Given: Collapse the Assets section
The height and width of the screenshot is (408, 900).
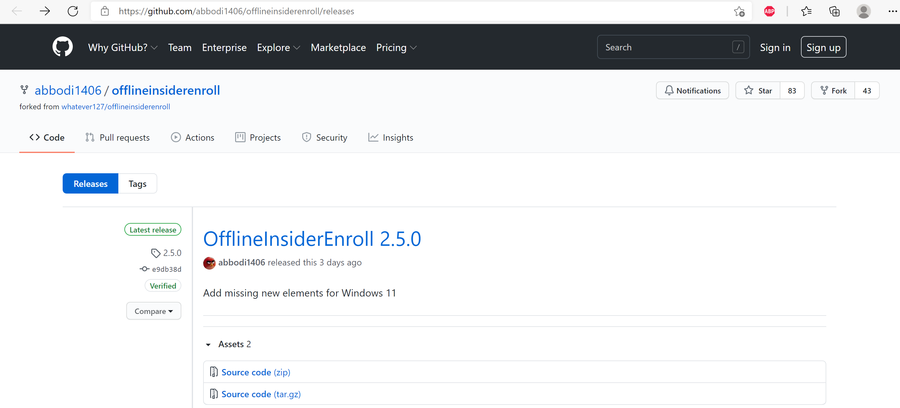Looking at the screenshot, I should coord(228,344).
